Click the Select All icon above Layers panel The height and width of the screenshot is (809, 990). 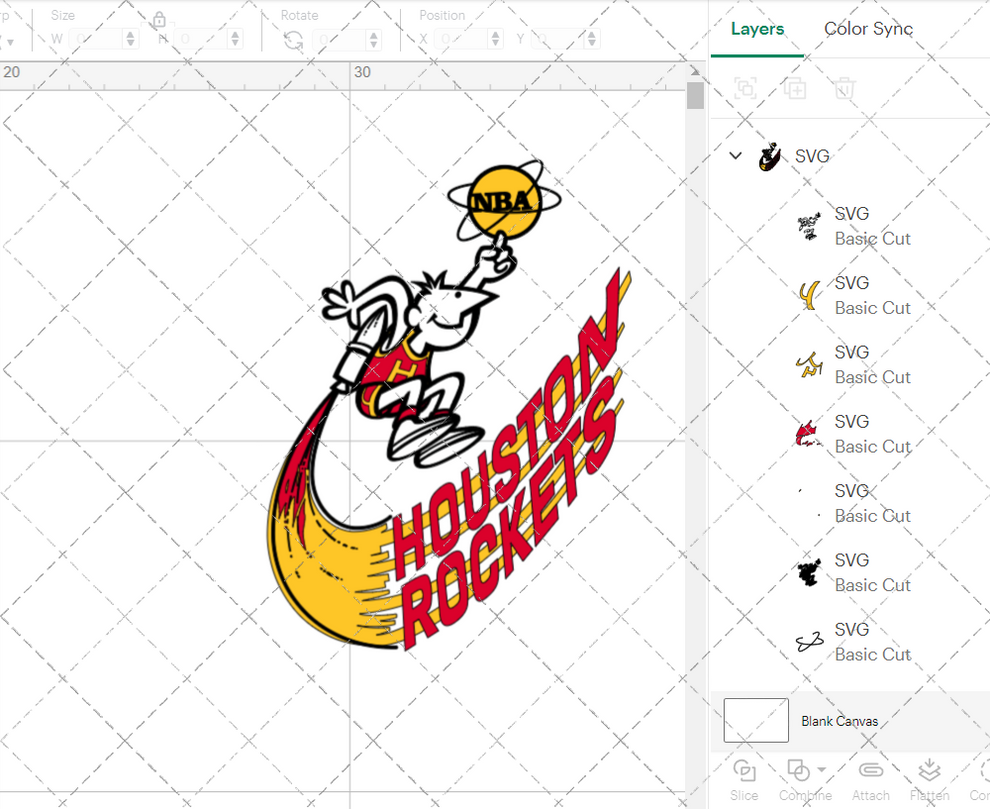pos(746,89)
